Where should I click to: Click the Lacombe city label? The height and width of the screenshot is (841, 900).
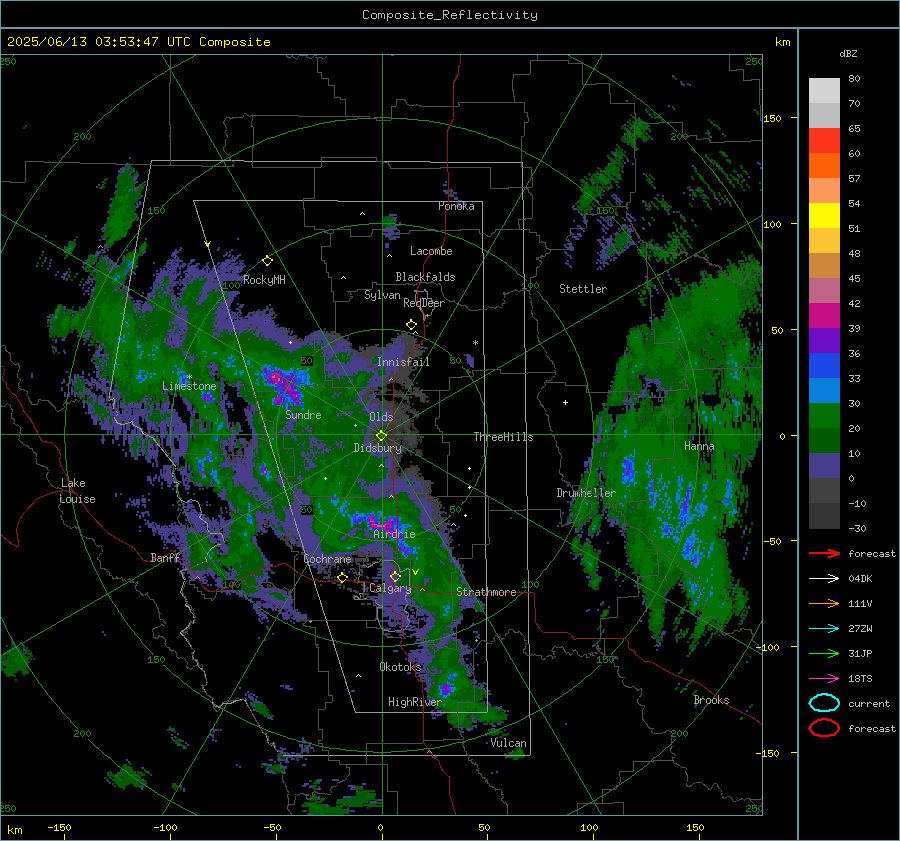[431, 251]
